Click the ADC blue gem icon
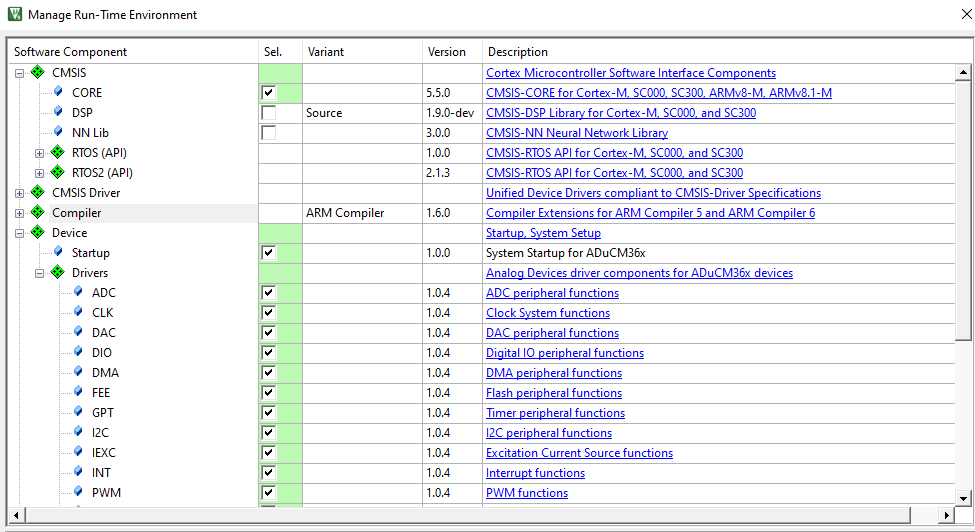The height and width of the screenshot is (532, 975). [x=78, y=291]
